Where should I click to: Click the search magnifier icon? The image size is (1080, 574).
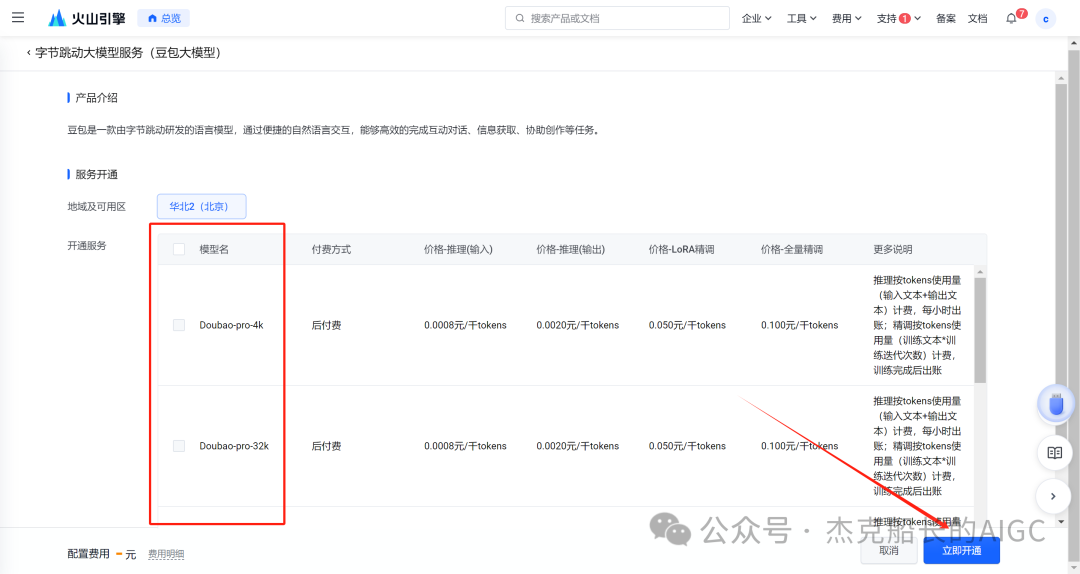(x=520, y=19)
